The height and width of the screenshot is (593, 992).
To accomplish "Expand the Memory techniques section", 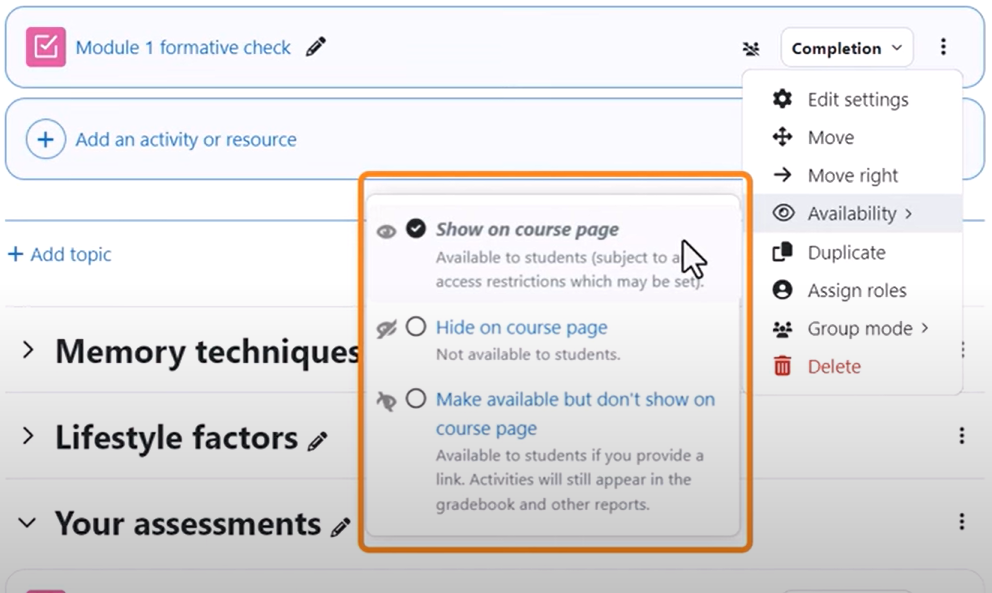I will click(x=28, y=350).
